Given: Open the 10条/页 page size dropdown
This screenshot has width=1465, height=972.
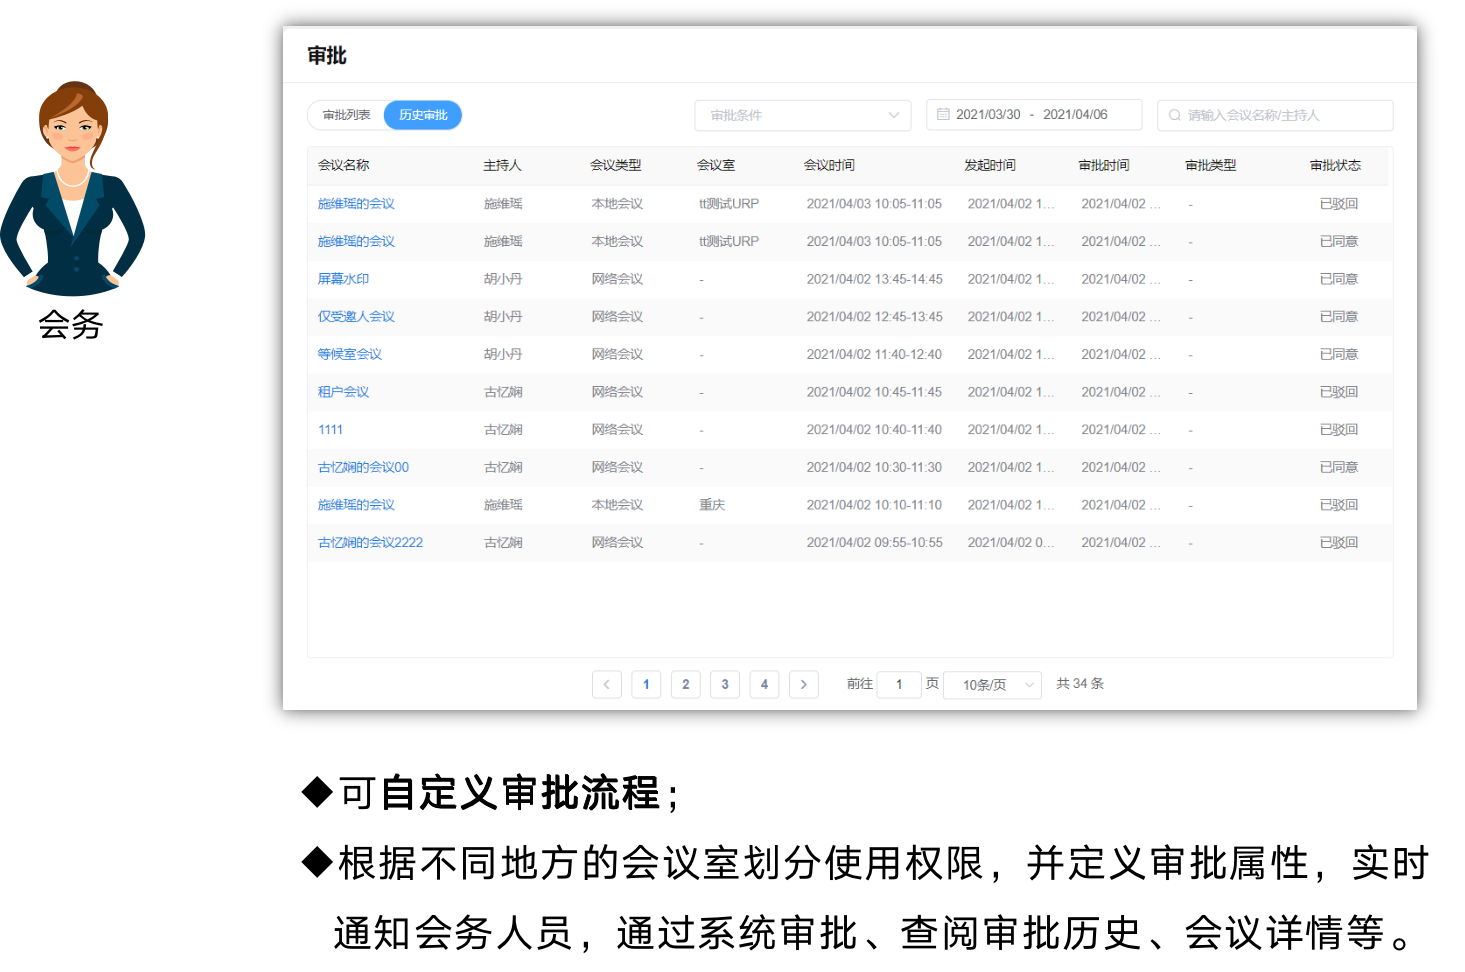Looking at the screenshot, I should [x=992, y=685].
